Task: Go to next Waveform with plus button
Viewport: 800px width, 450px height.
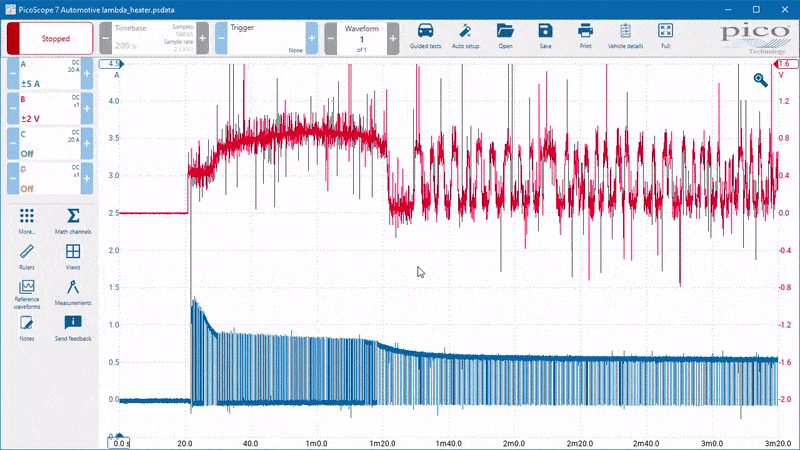Action: (393, 38)
